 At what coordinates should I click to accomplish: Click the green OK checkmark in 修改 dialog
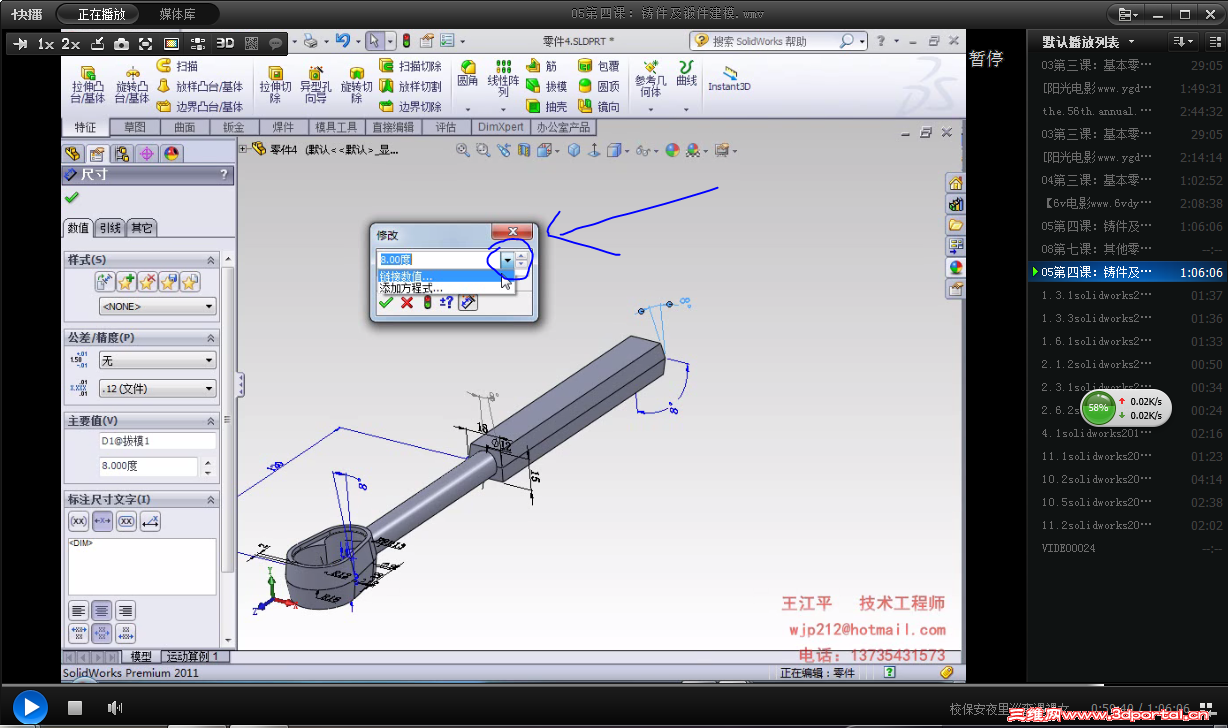(x=386, y=302)
